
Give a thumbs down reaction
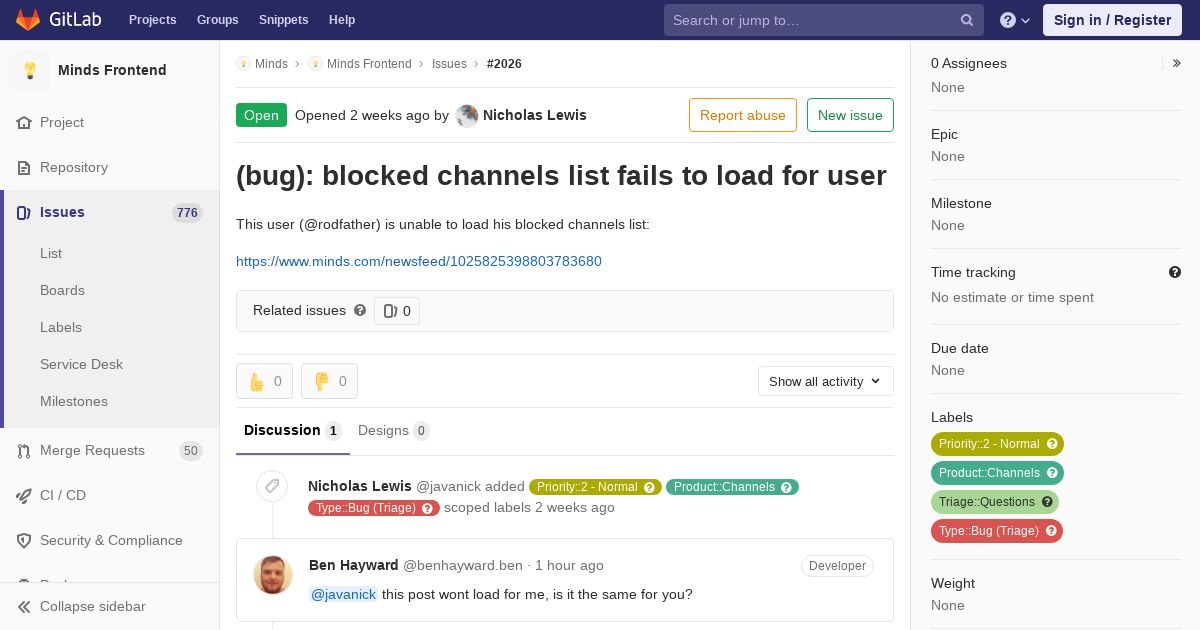[329, 381]
